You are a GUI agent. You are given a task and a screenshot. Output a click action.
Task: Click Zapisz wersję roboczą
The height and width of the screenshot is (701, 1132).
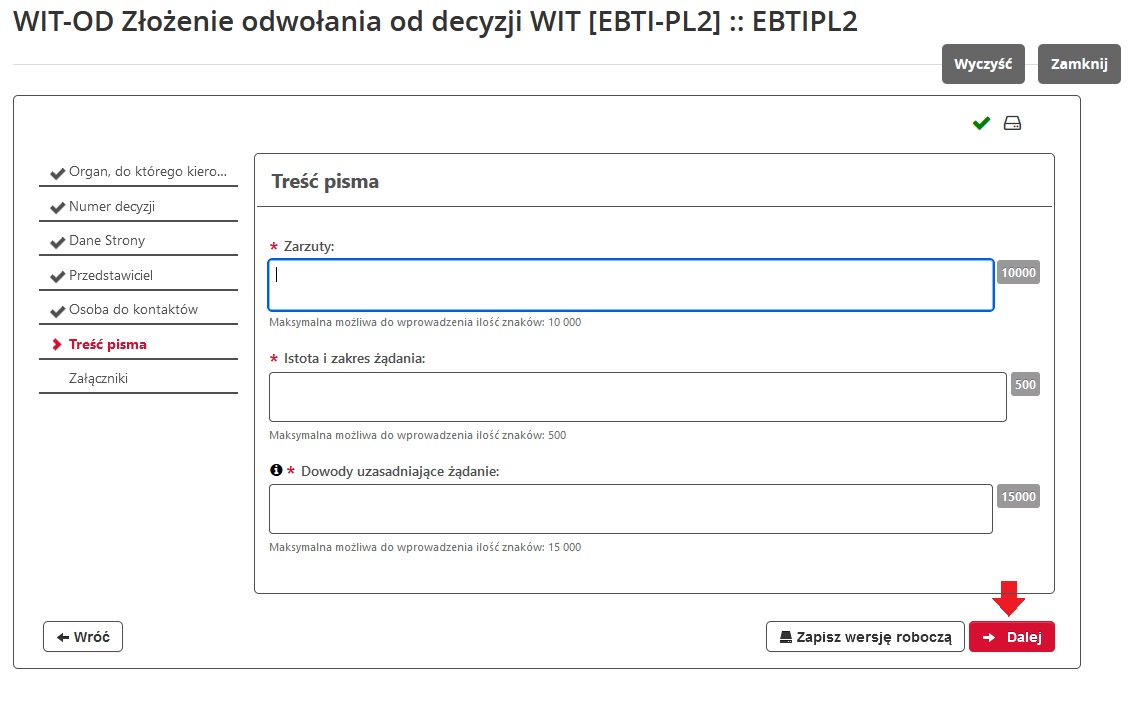pyautogui.click(x=865, y=636)
